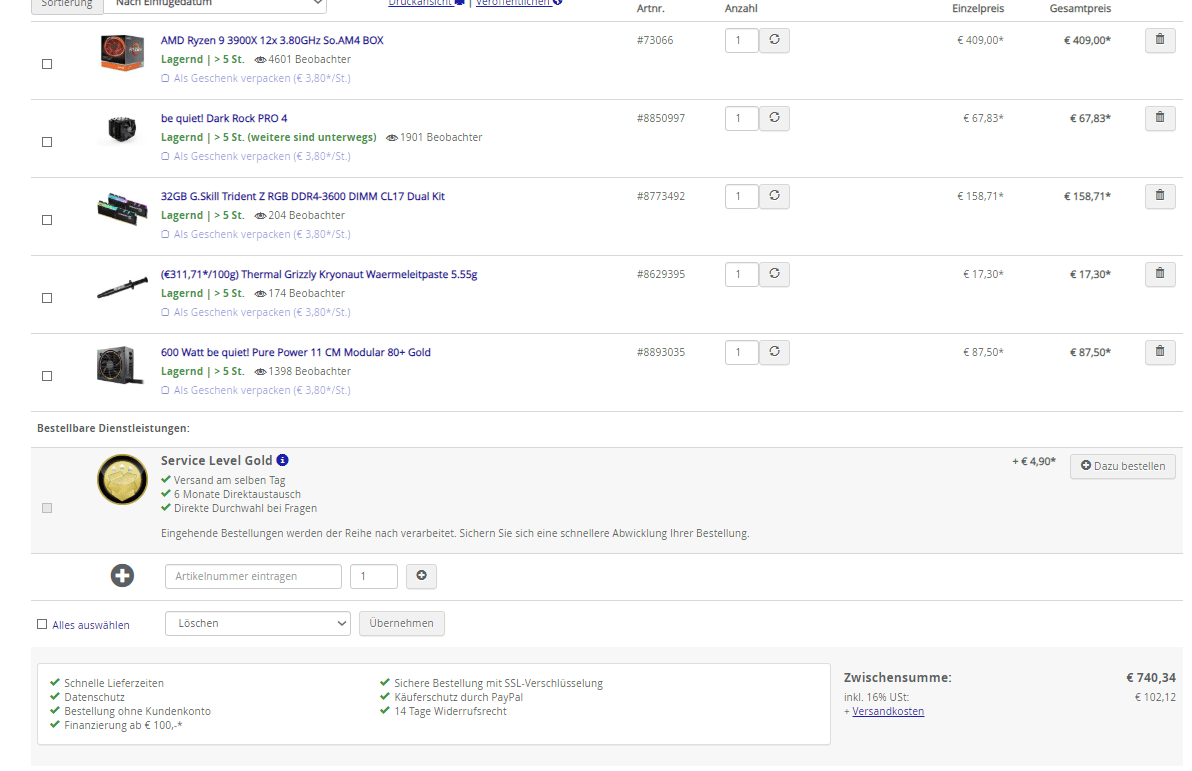The image size is (1192, 771).
Task: Focus the Artikelnummer eintragen field
Action: point(253,576)
